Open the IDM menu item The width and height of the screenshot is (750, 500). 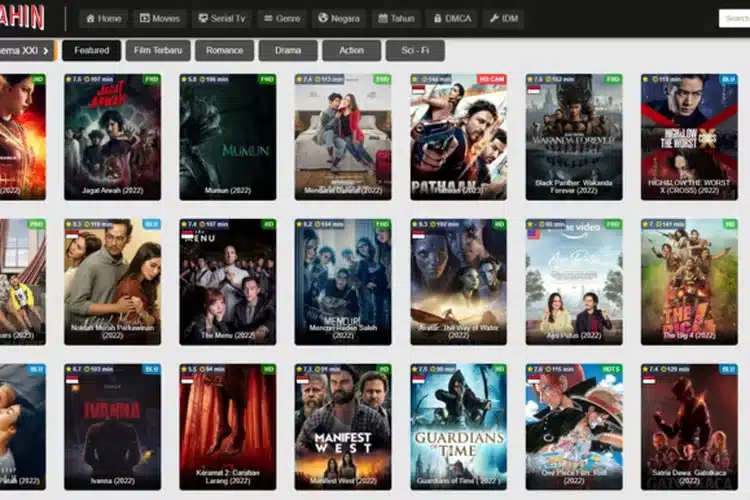tap(504, 19)
